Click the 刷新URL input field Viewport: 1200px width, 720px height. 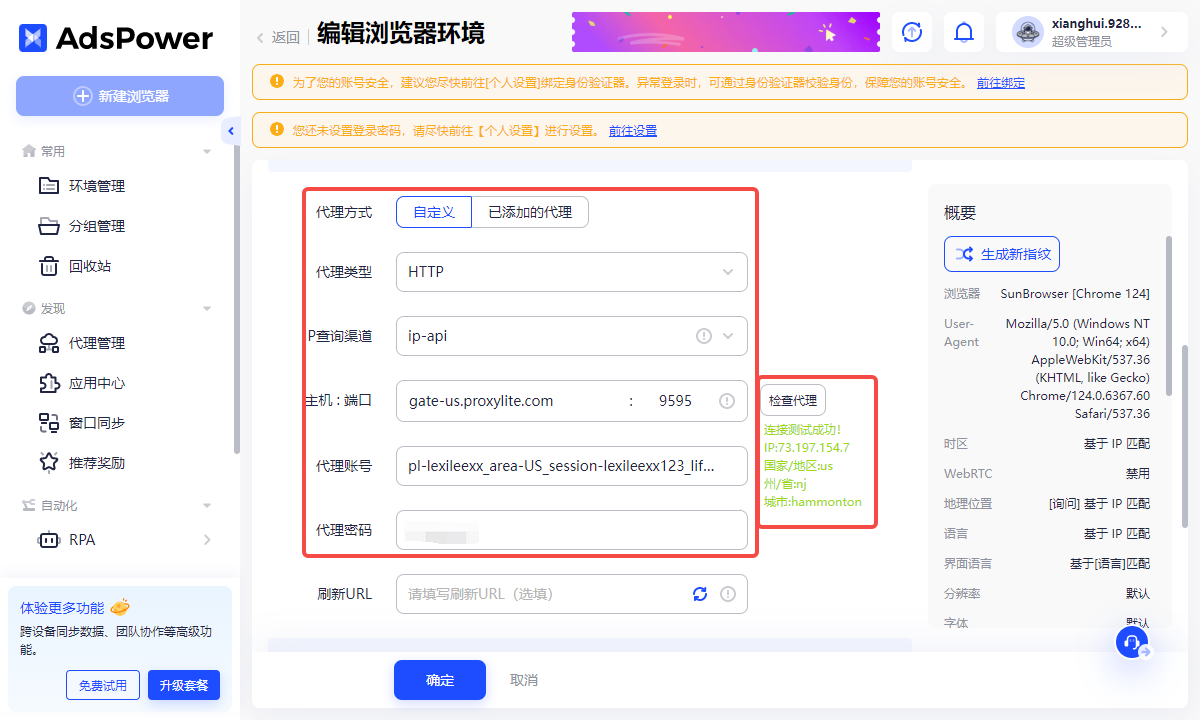(x=572, y=594)
